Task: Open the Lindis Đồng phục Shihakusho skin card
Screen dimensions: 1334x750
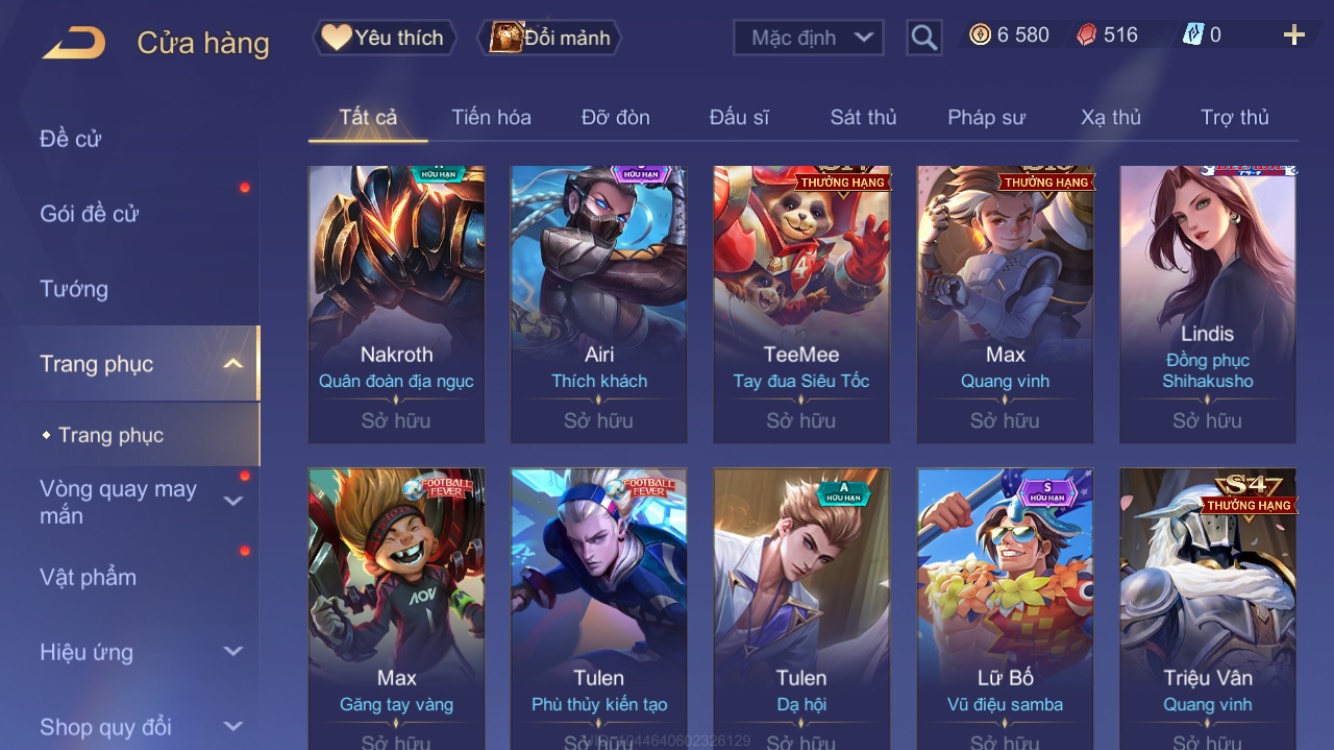Action: (1207, 305)
